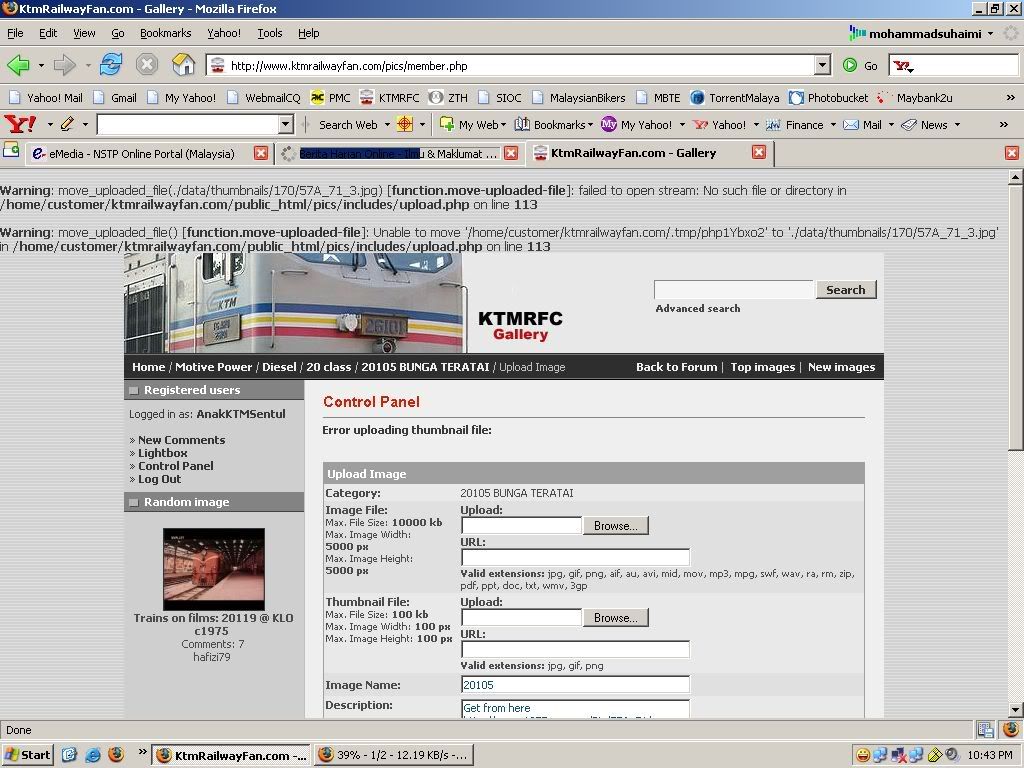Click Mail on the Yahoo toolbar
This screenshot has height=768, width=1024.
click(x=863, y=125)
